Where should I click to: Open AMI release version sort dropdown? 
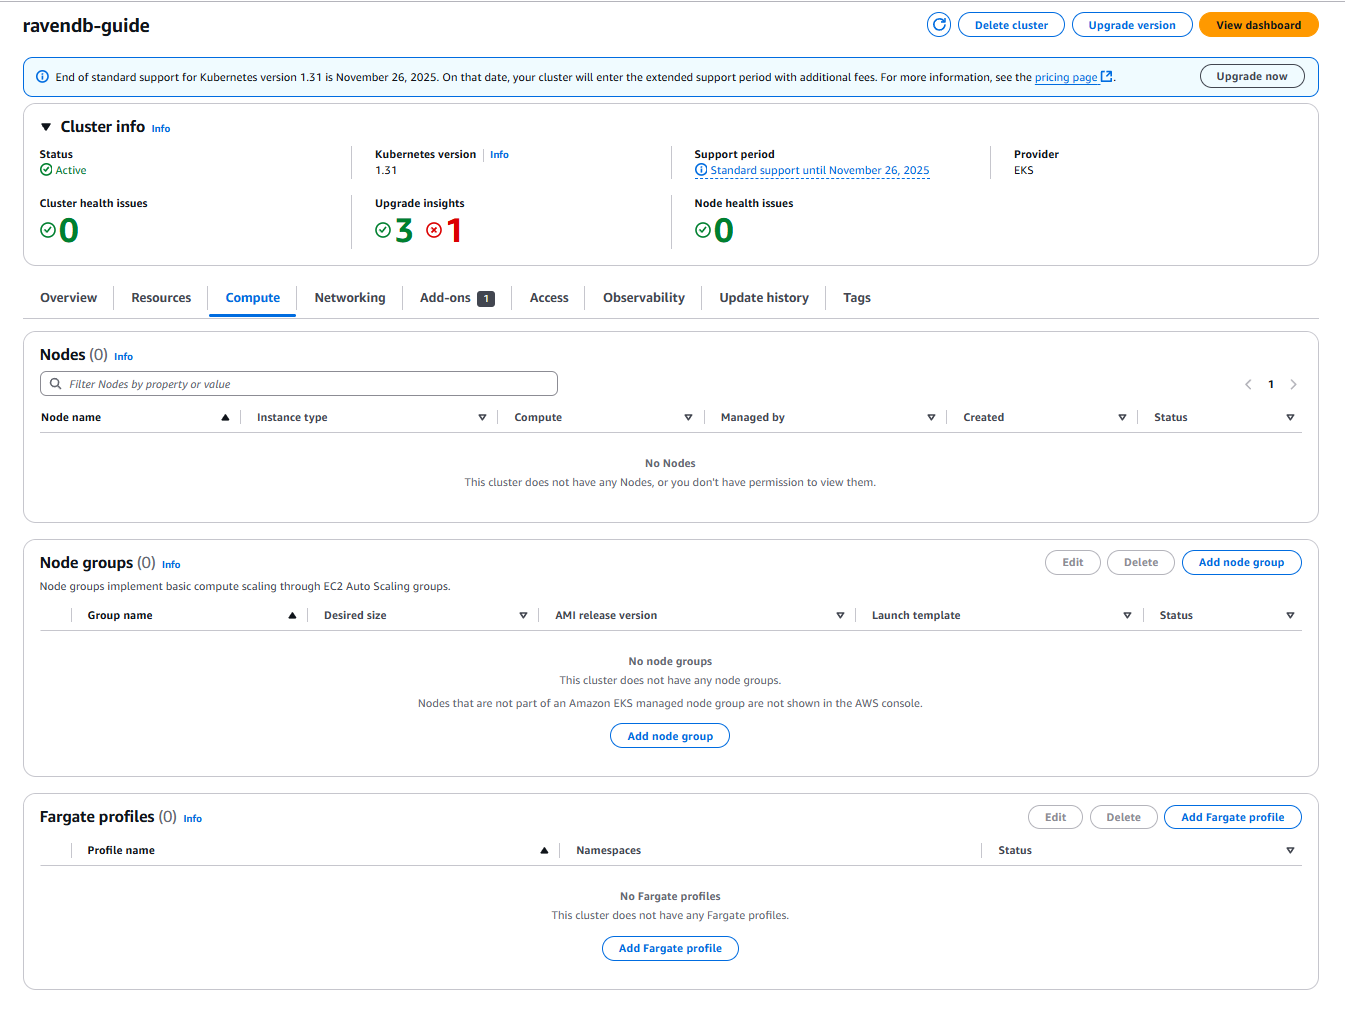click(840, 616)
